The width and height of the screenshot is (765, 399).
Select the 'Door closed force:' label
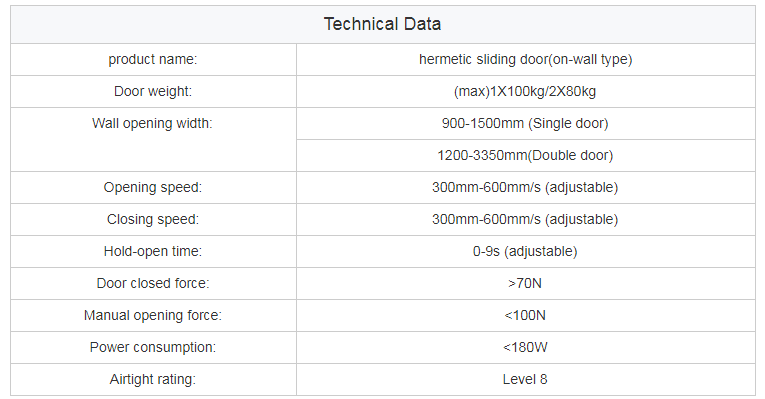pyautogui.click(x=153, y=283)
